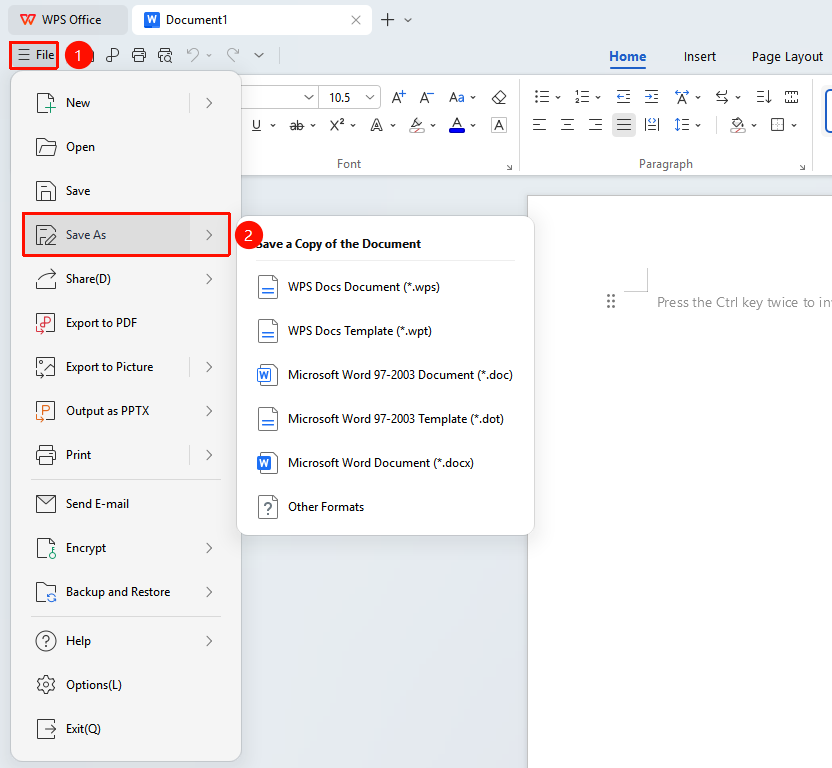This screenshot has width=832, height=768.
Task: Decrease font size with A- icon
Action: click(x=426, y=98)
